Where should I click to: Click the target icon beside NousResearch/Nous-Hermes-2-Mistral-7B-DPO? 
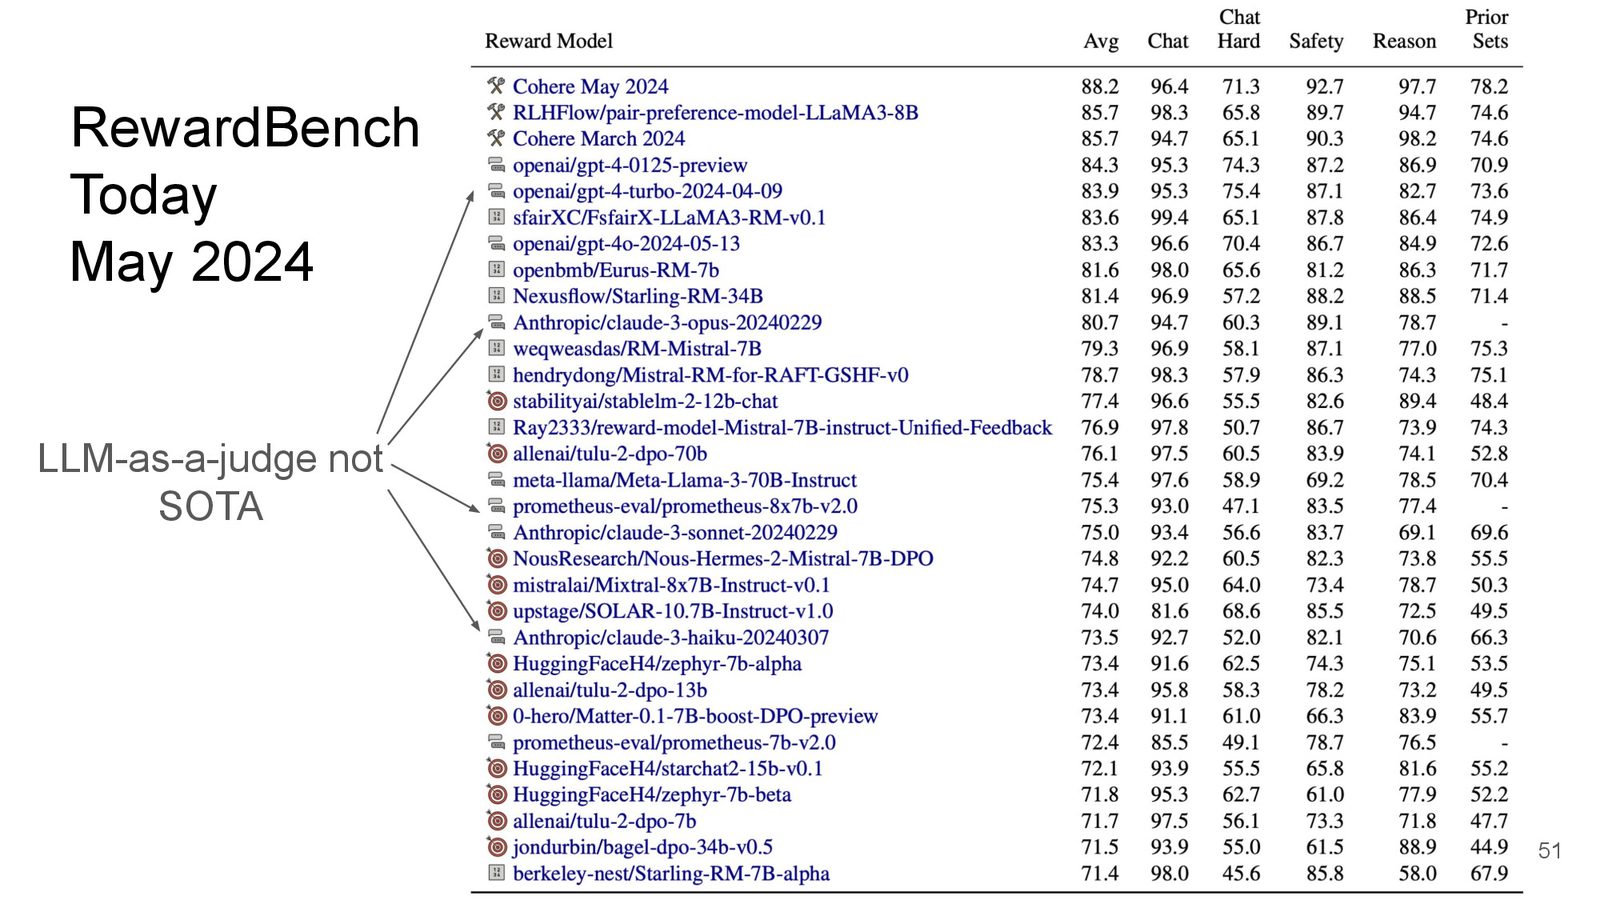pos(496,558)
